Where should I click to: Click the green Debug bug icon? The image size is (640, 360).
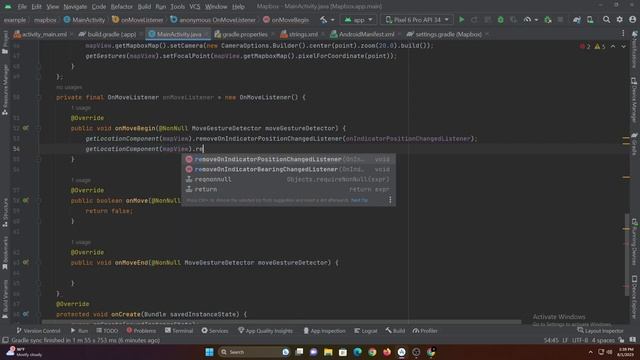click(x=501, y=20)
